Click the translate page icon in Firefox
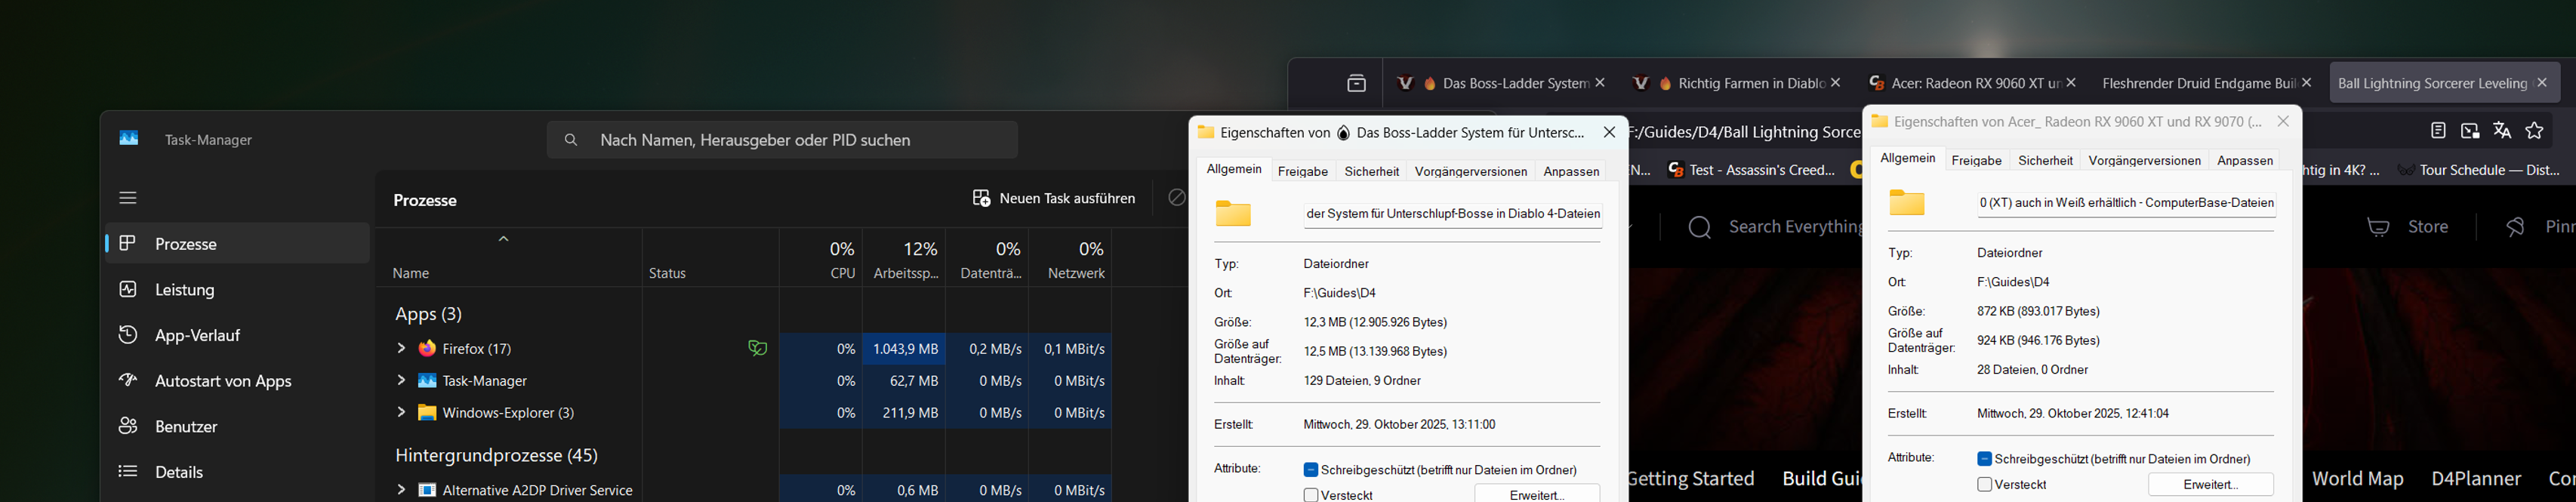Image resolution: width=2576 pixels, height=502 pixels. pyautogui.click(x=2502, y=130)
